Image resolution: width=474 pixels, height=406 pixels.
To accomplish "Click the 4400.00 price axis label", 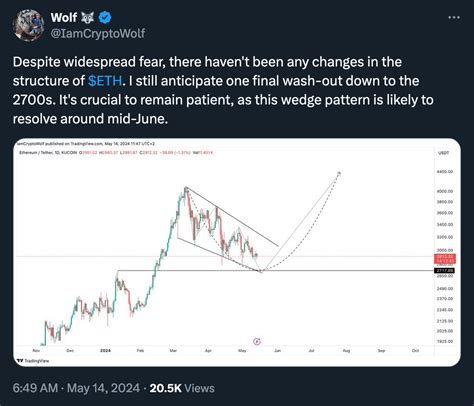I will coord(445,172).
